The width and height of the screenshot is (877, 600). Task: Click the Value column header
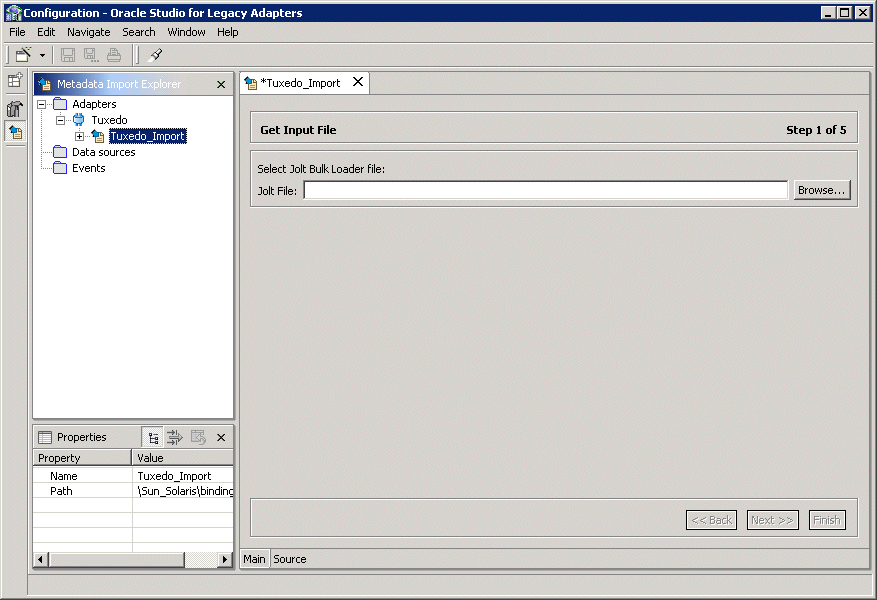[x=183, y=458]
